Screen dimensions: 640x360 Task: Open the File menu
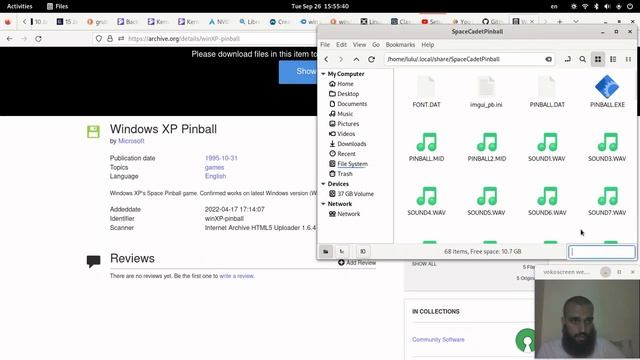click(325, 44)
